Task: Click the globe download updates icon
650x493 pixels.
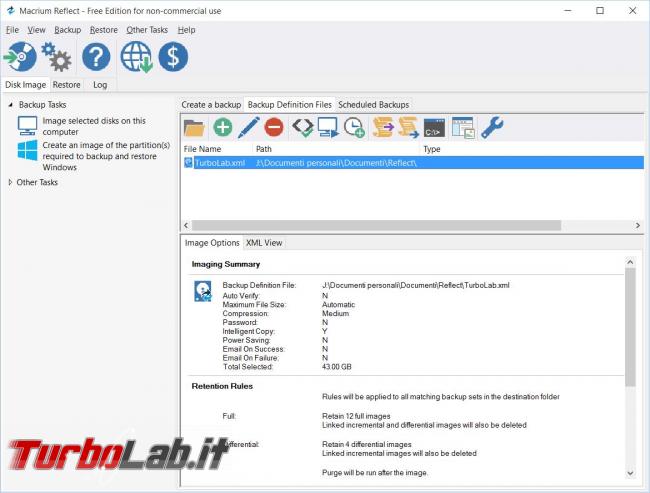Action: point(136,56)
